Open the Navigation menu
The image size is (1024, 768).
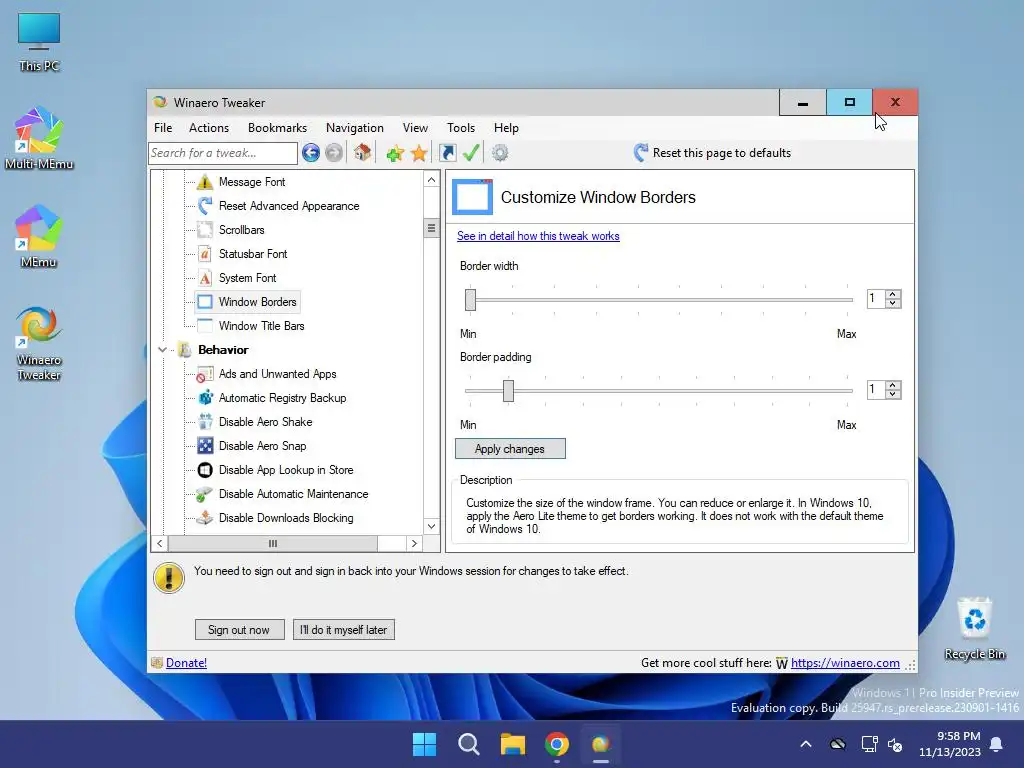[x=355, y=128]
